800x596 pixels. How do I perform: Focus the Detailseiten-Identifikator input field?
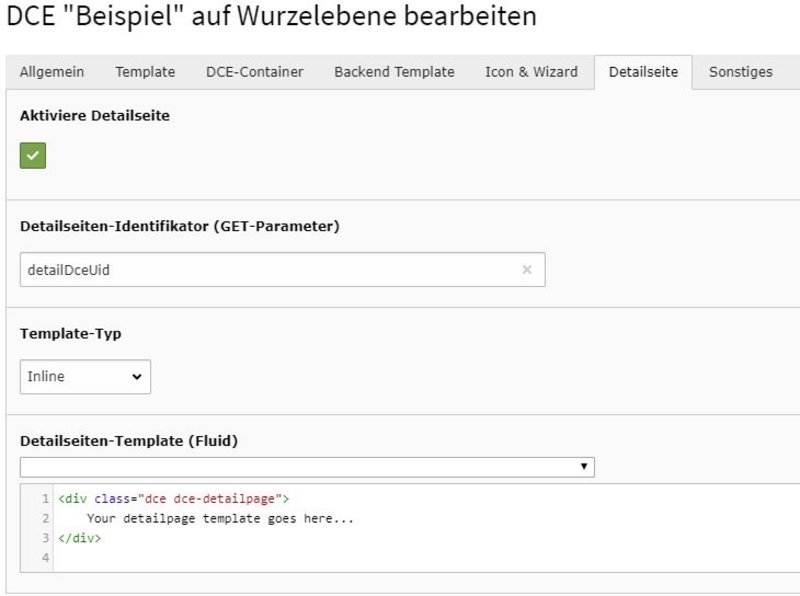[270, 269]
